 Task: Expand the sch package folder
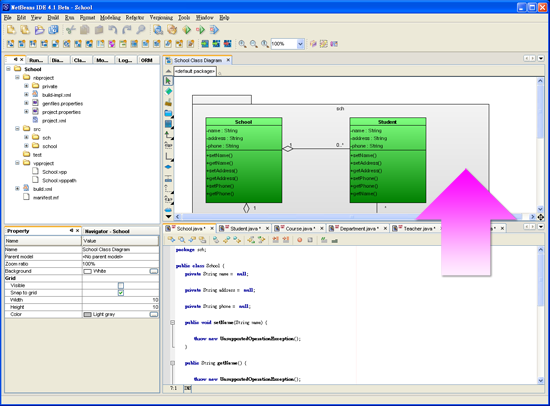pos(26,137)
